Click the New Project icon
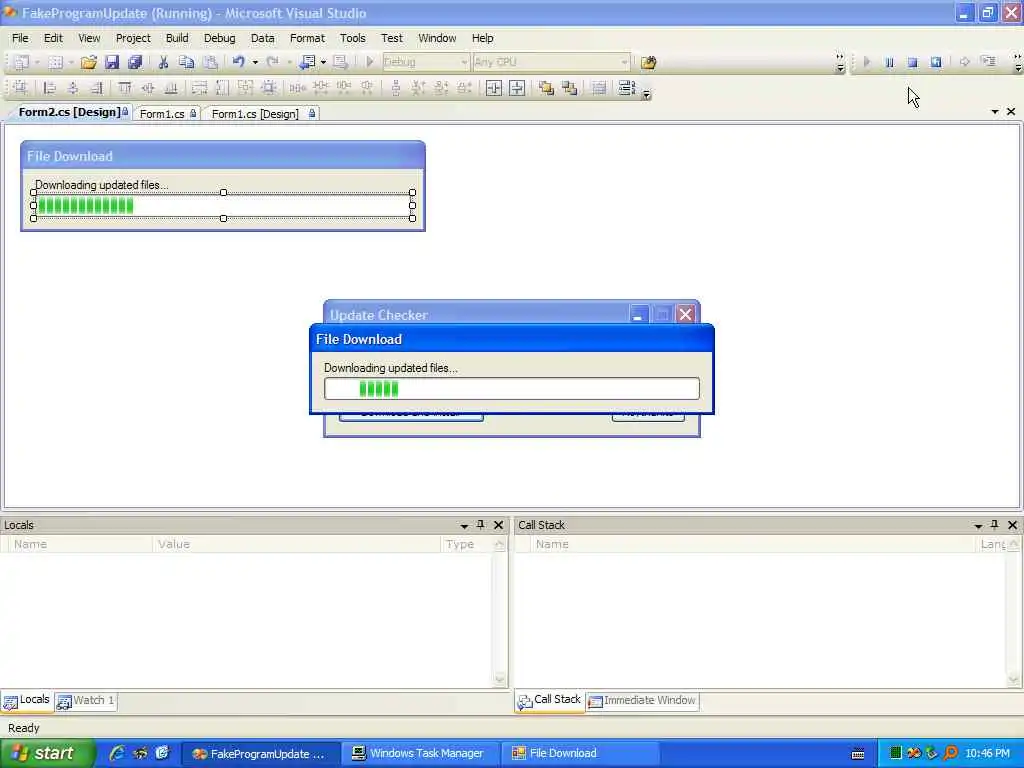Viewport: 1024px width, 768px height. [22, 62]
